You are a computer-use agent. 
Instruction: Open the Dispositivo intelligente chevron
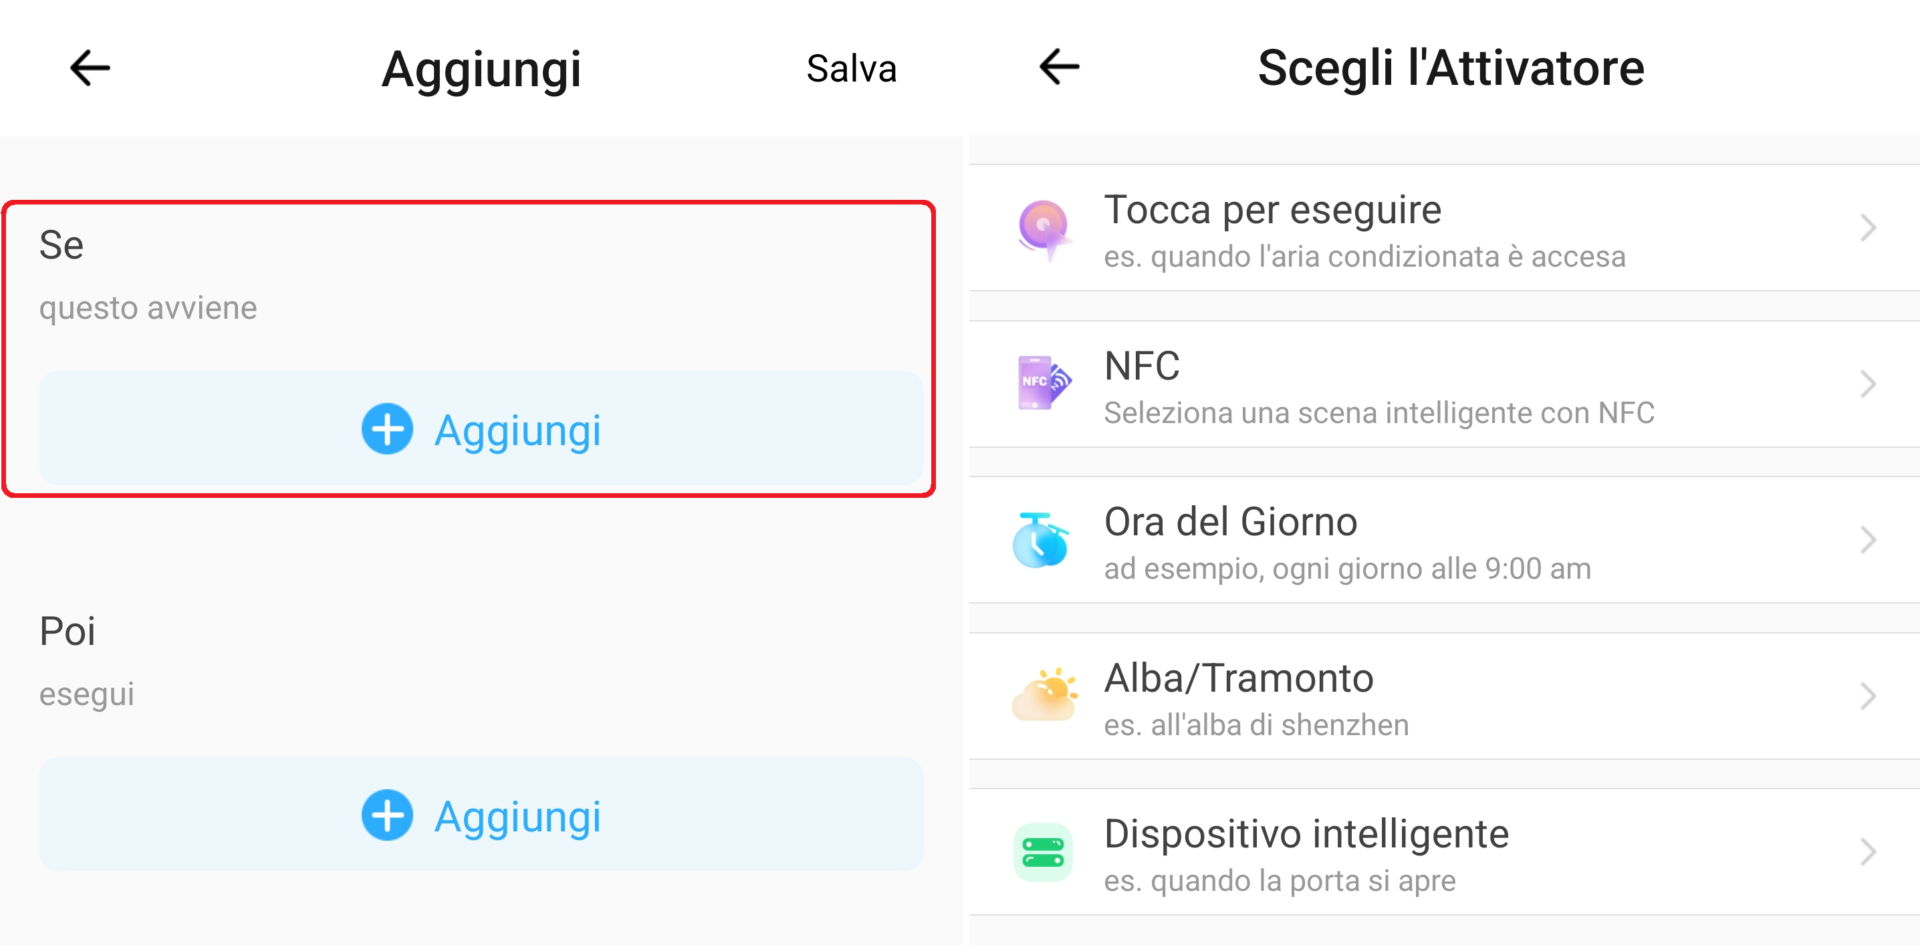point(1867,852)
